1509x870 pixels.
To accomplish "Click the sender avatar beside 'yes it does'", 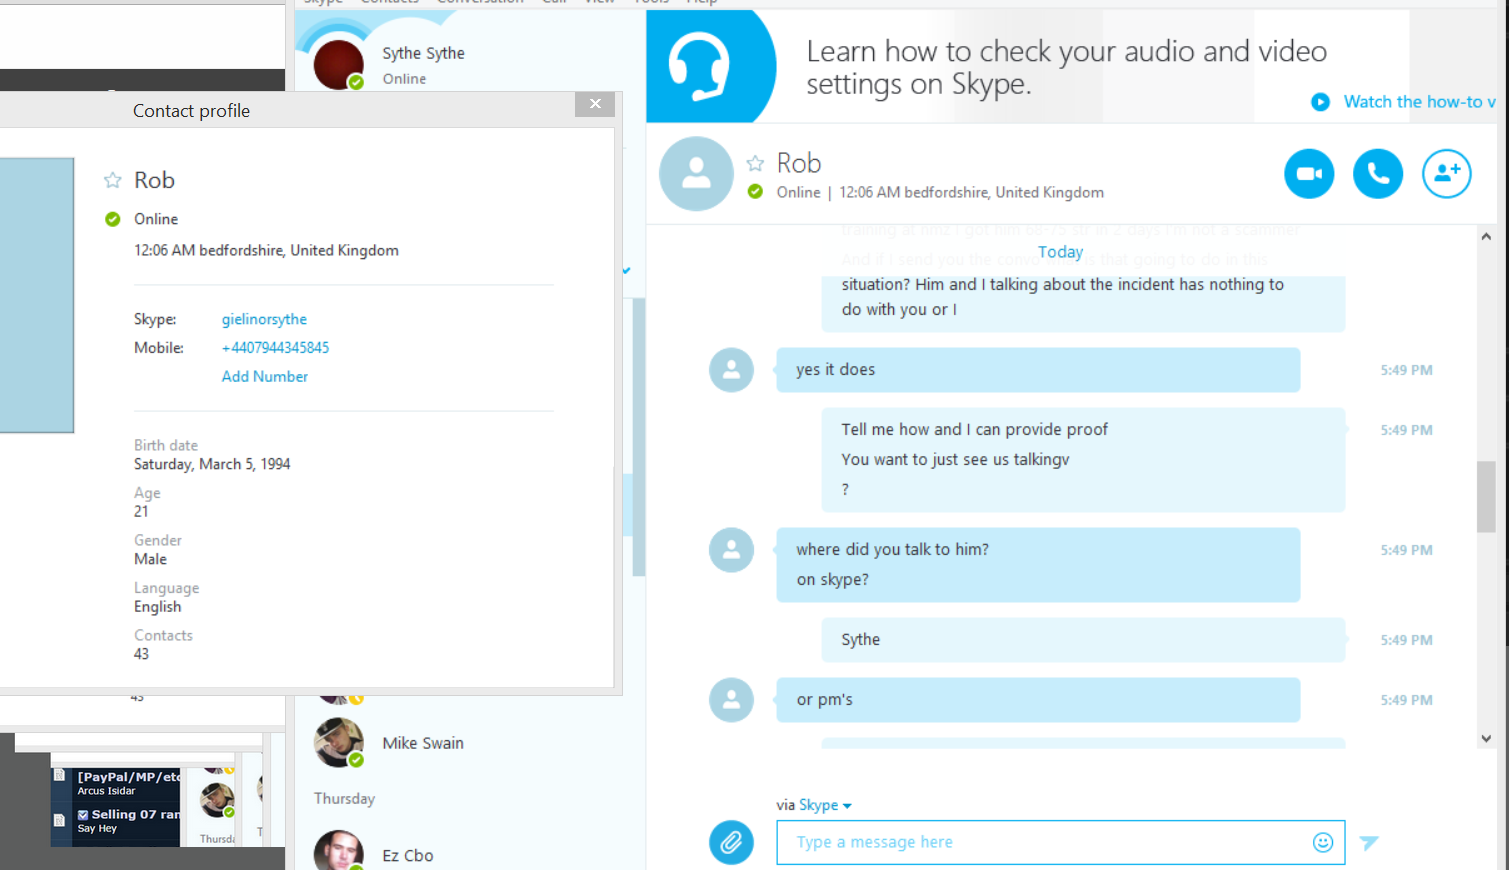I will pos(731,370).
